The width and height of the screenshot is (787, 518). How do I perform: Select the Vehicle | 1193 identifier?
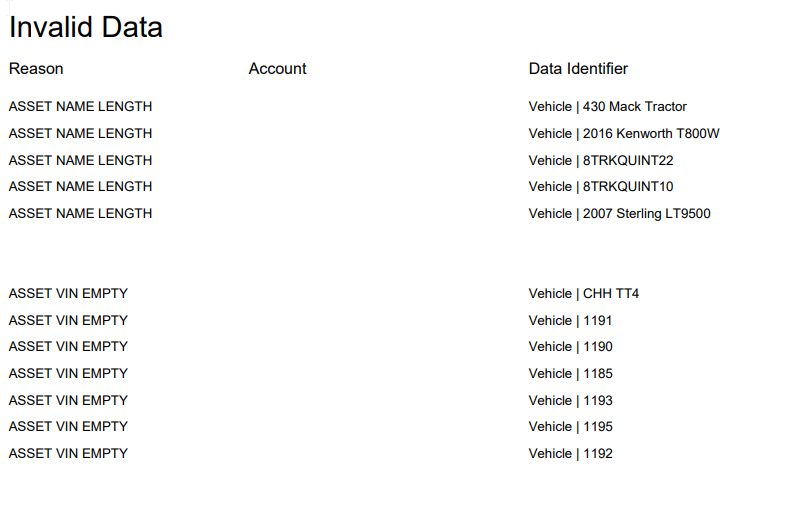tap(571, 401)
